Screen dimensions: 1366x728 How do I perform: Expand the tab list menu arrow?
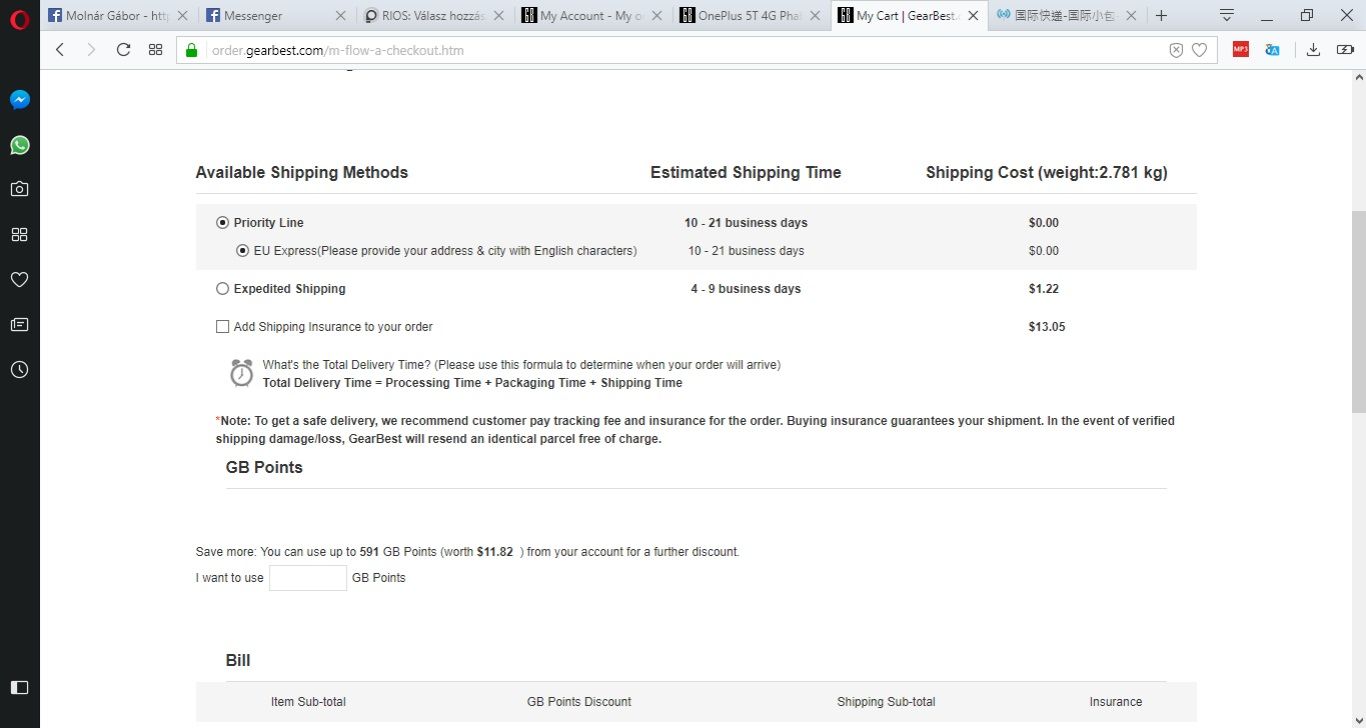click(x=1227, y=16)
